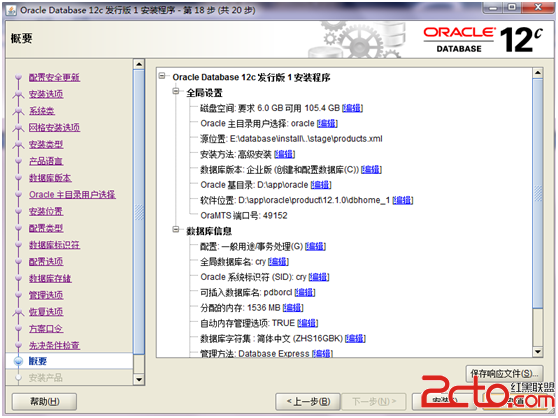Close the Oracle installer window
Screen dimensions: 558x418
(x=538, y=7)
